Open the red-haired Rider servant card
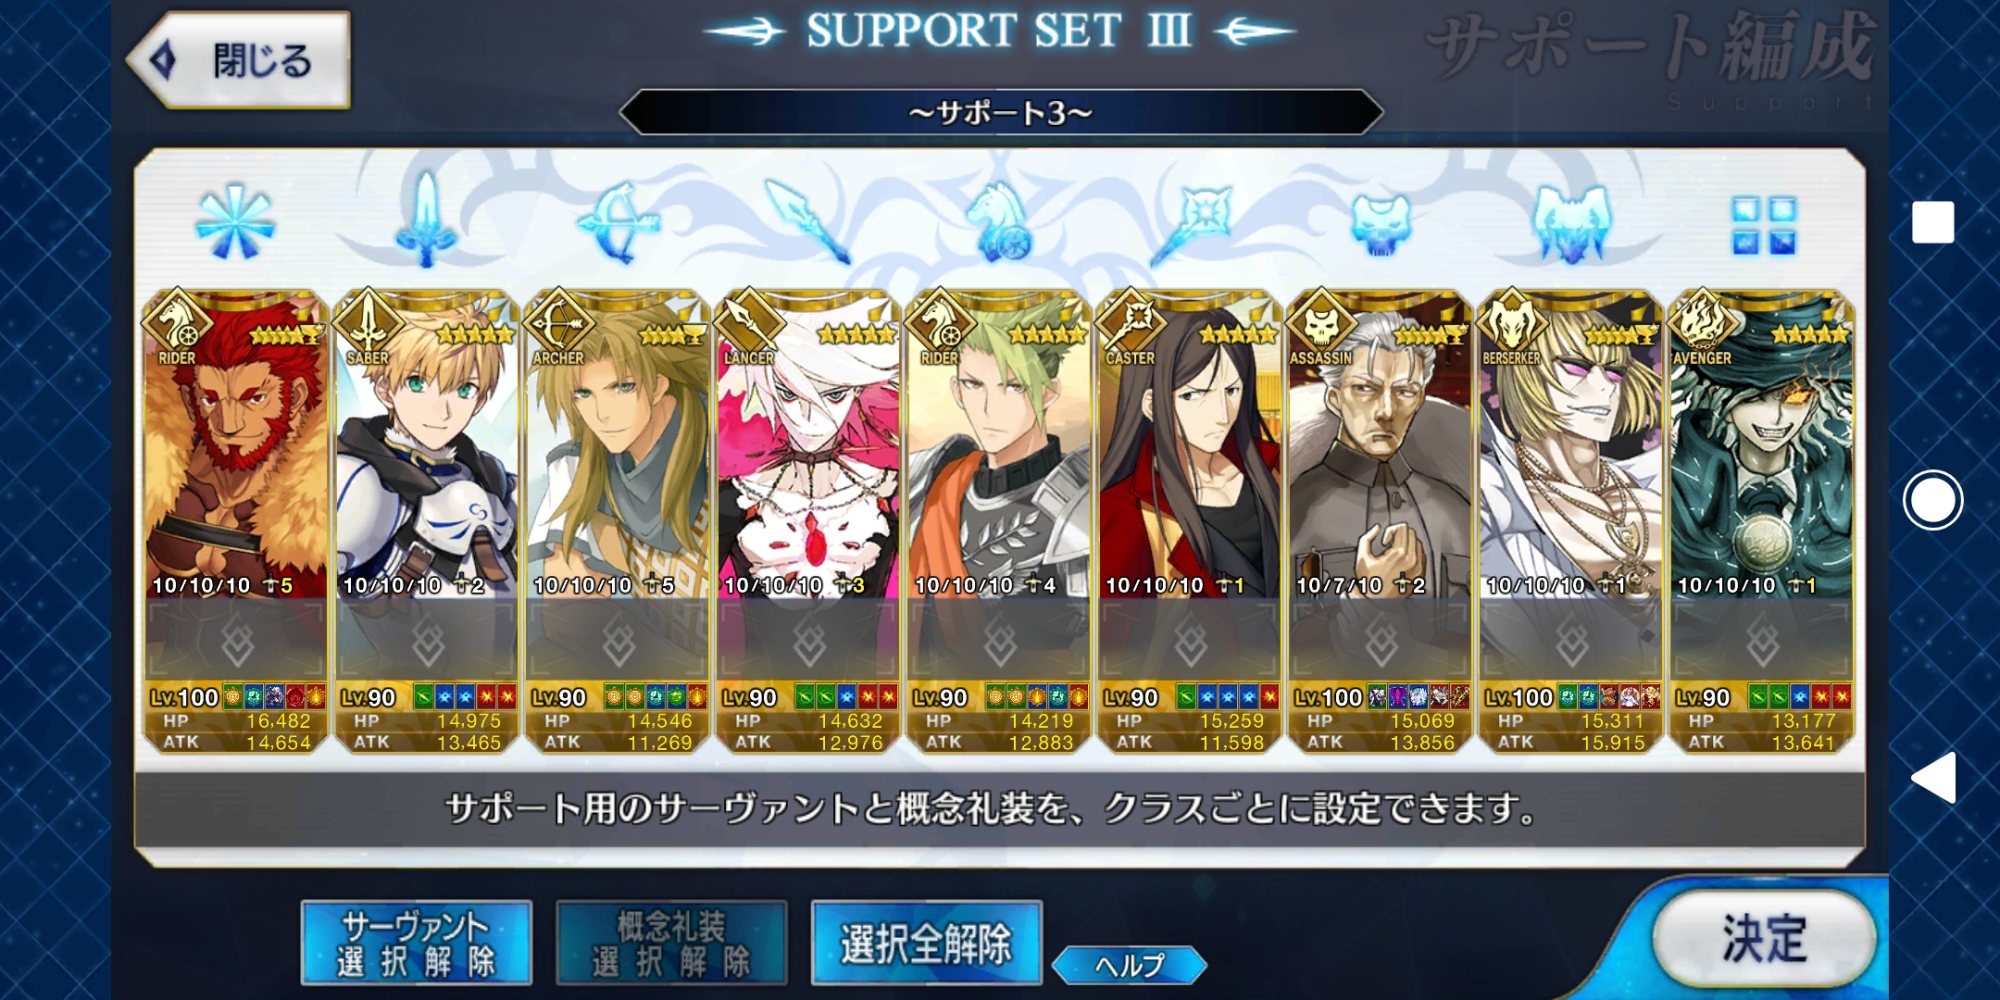The width and height of the screenshot is (2000, 1000). pyautogui.click(x=236, y=445)
